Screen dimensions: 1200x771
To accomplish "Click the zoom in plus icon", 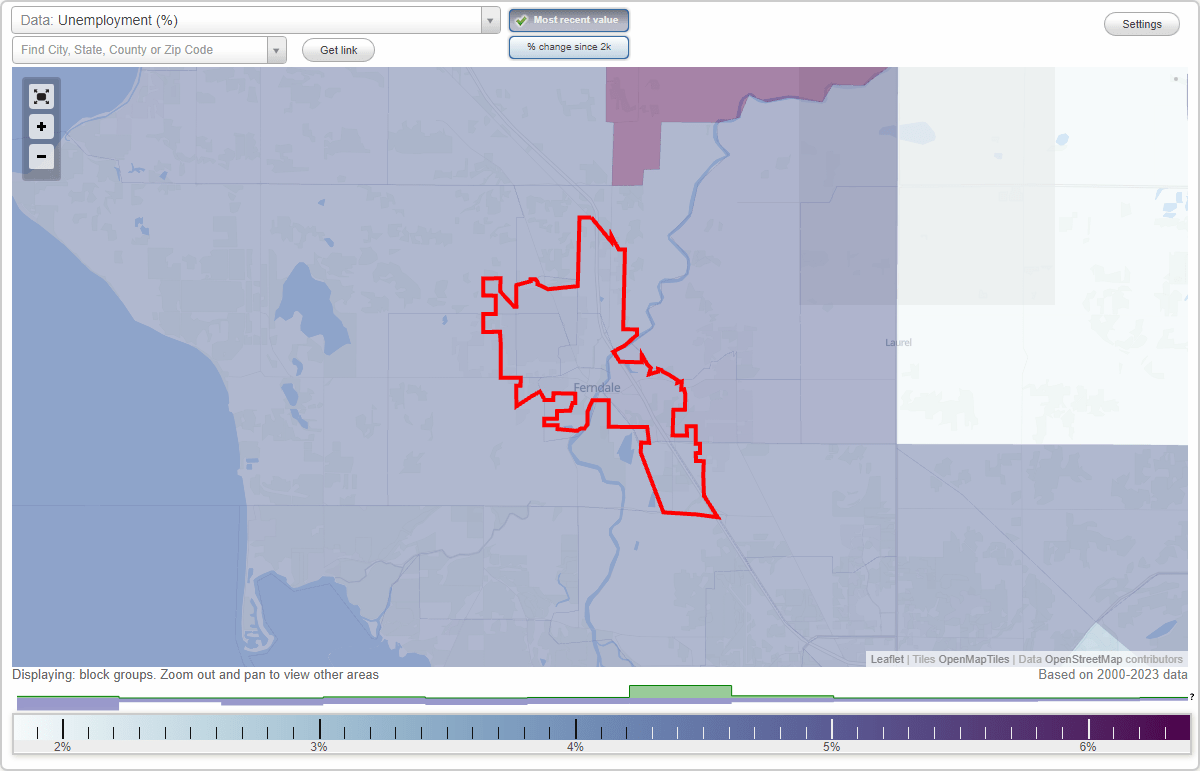I will point(41,127).
